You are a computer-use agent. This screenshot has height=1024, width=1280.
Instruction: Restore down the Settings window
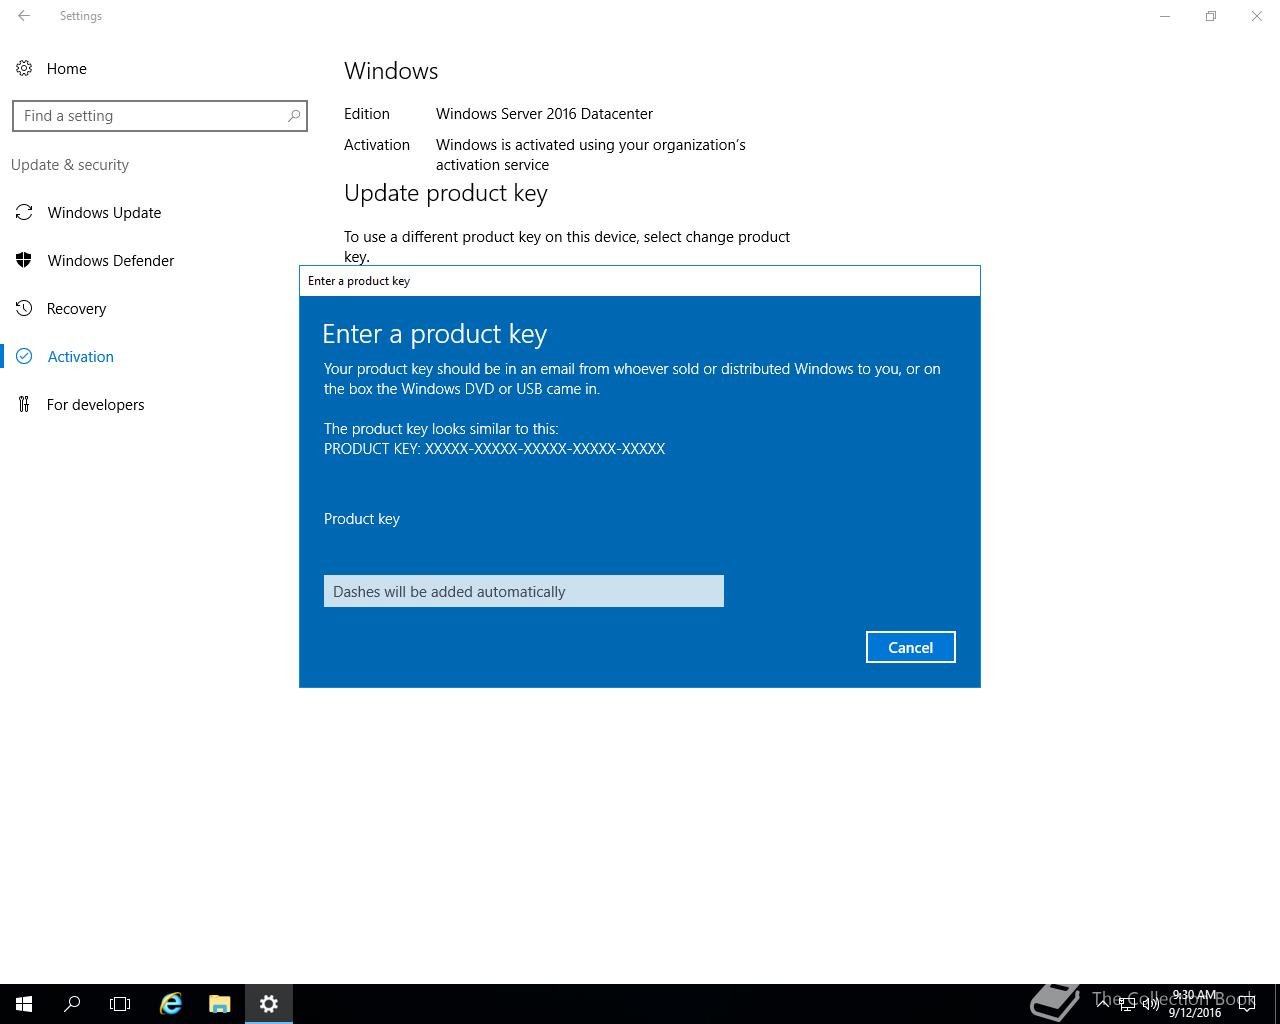[x=1211, y=16]
